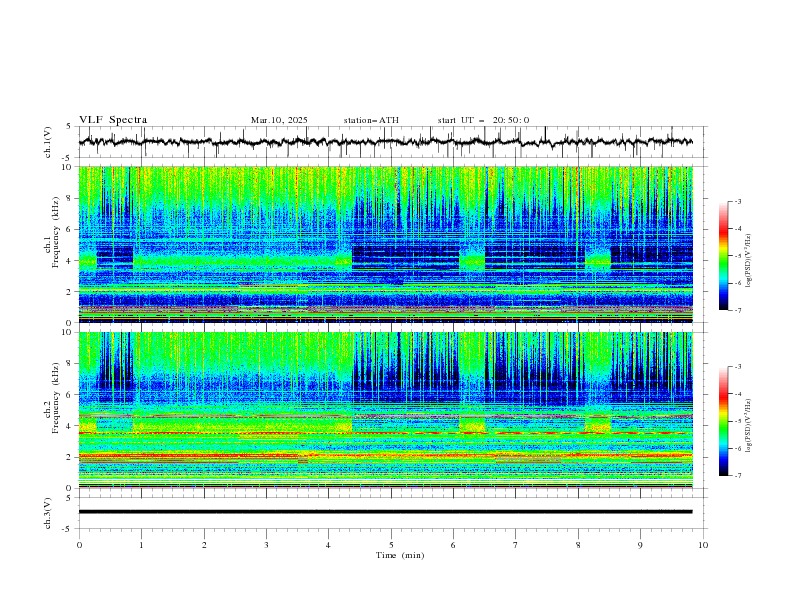Click the ch.1 "log(PSD)(V²/Hz)" color bar title
Image resolution: width=792 pixels, height=612 pixels.
coord(749,261)
